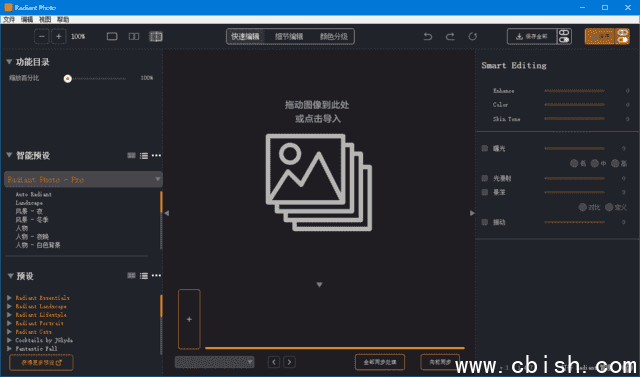Open the 视图 menu

pos(45,20)
